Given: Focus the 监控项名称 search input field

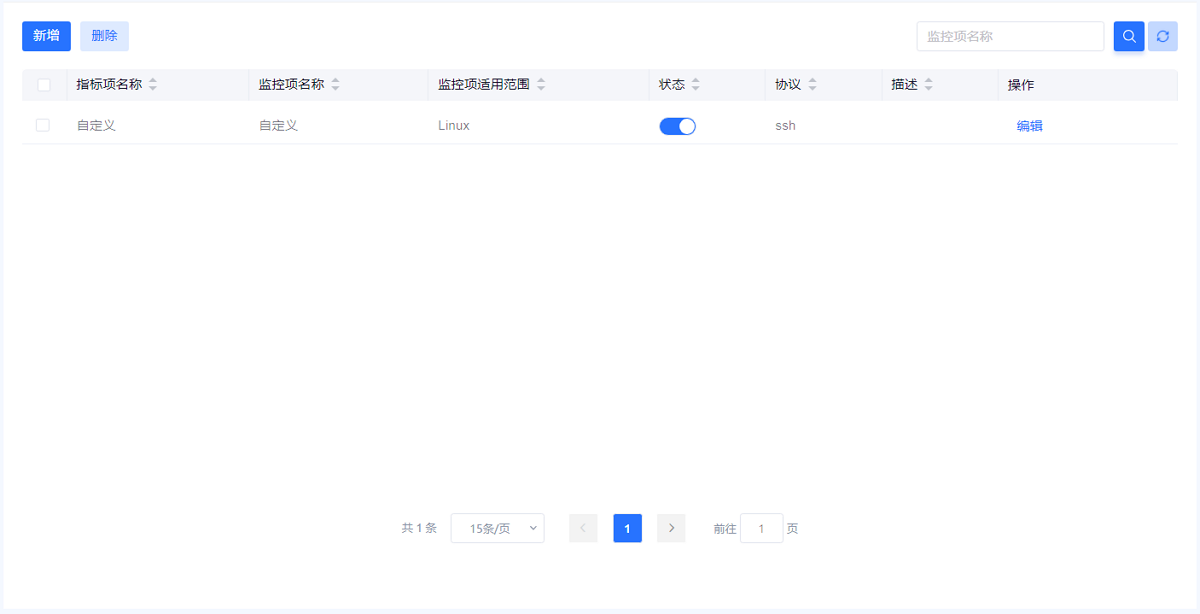Looking at the screenshot, I should (1010, 37).
